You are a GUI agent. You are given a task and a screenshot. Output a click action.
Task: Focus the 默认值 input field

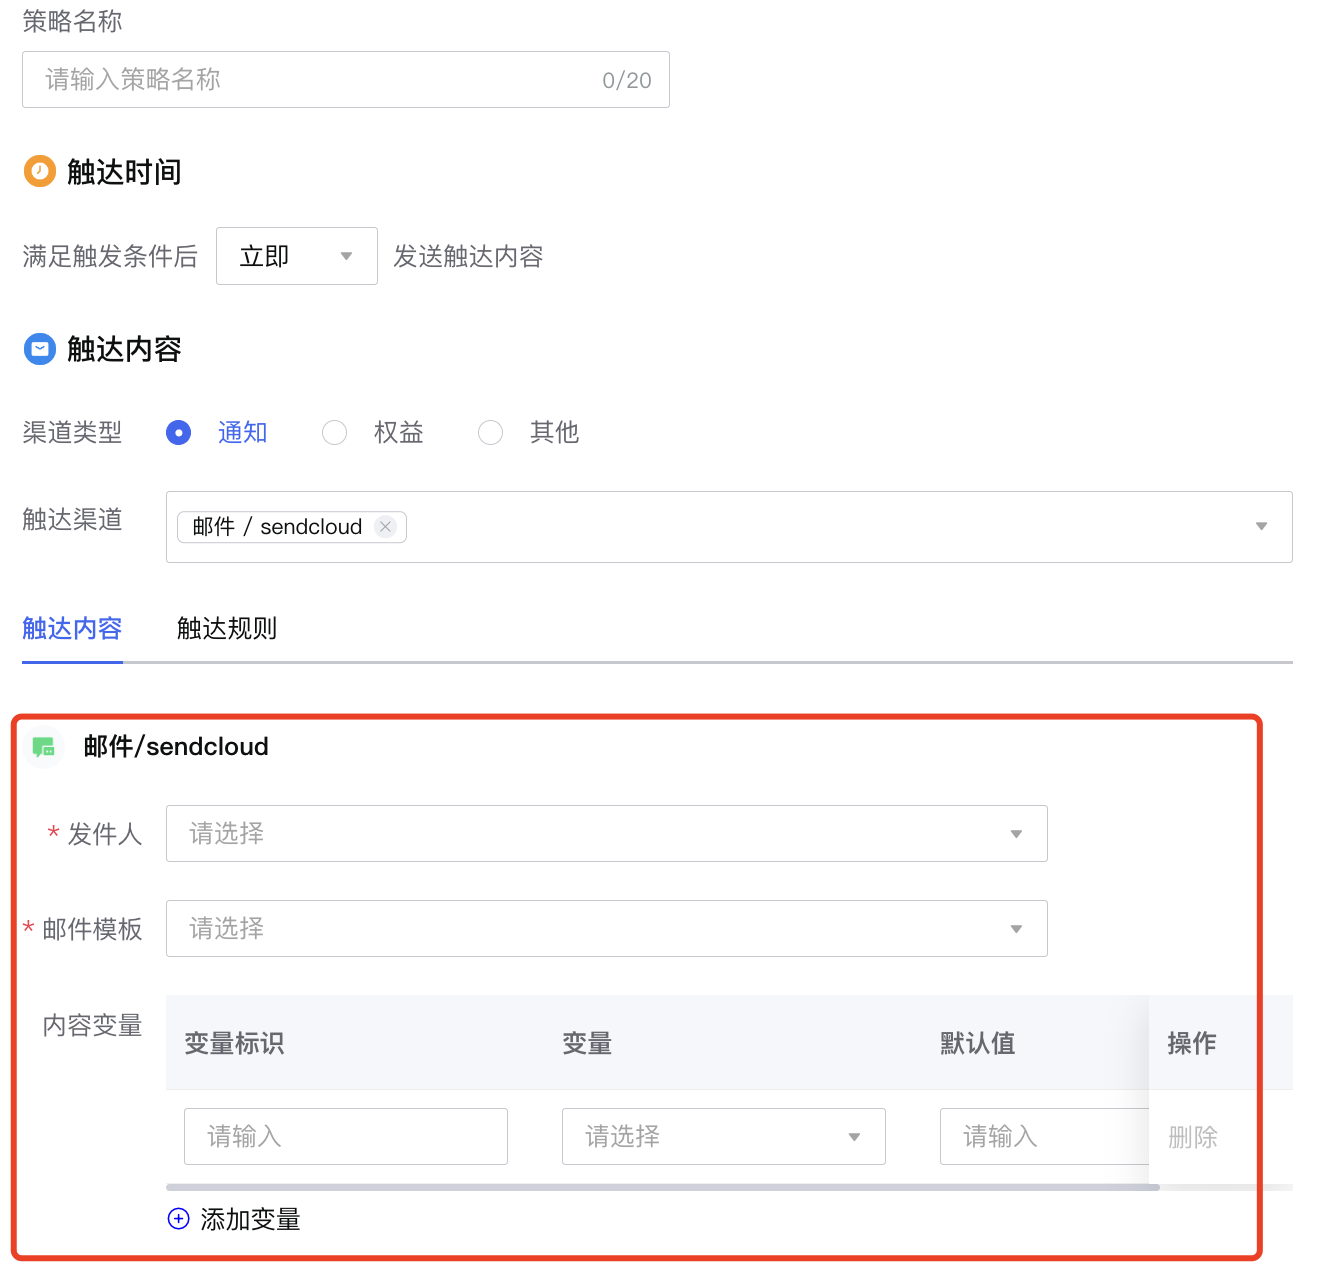(x=1044, y=1136)
